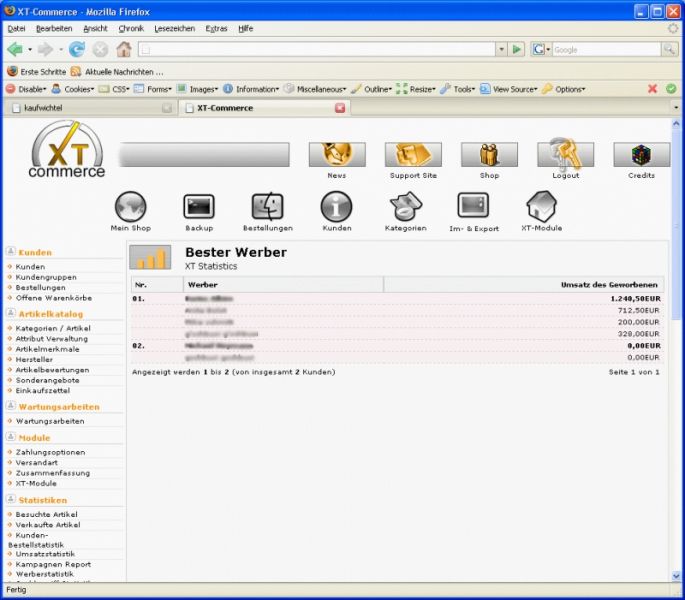The width and height of the screenshot is (685, 600).
Task: Open the Backup icon
Action: pos(199,207)
